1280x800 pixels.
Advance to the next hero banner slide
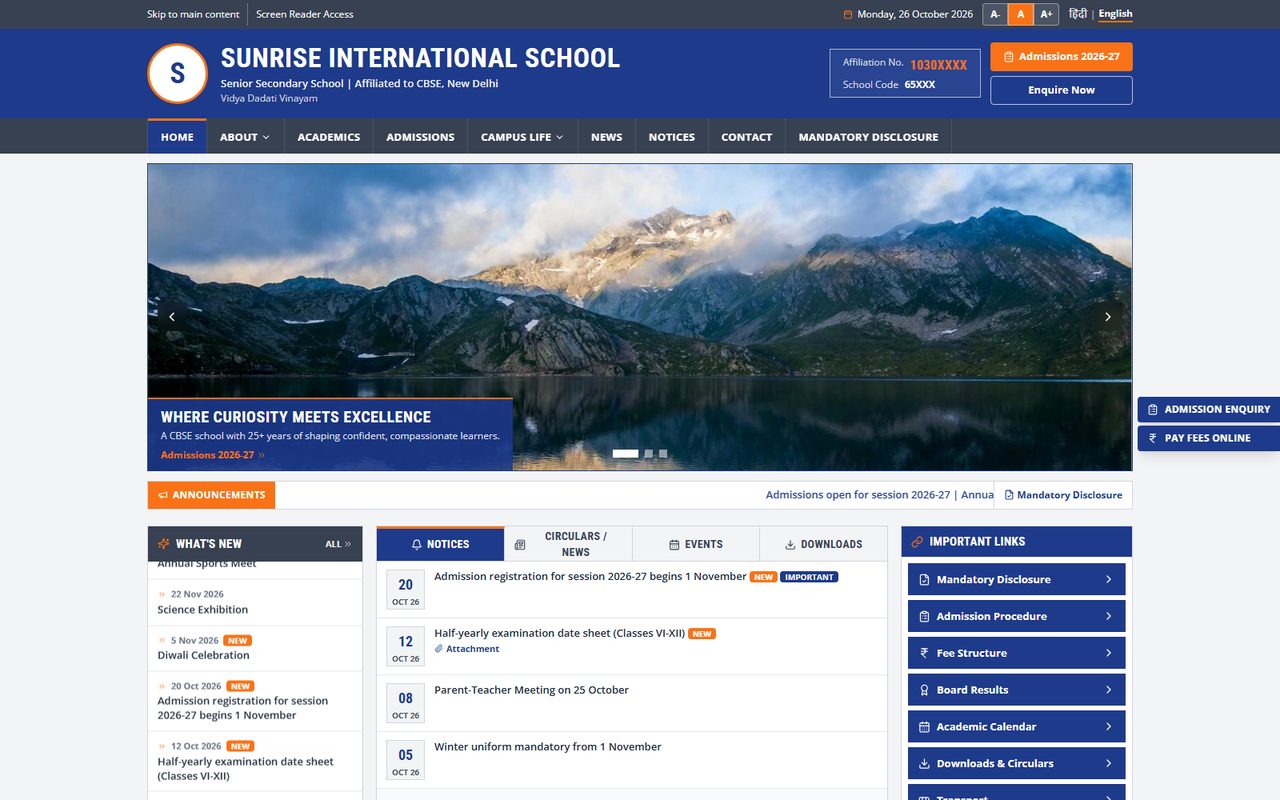coord(1107,317)
